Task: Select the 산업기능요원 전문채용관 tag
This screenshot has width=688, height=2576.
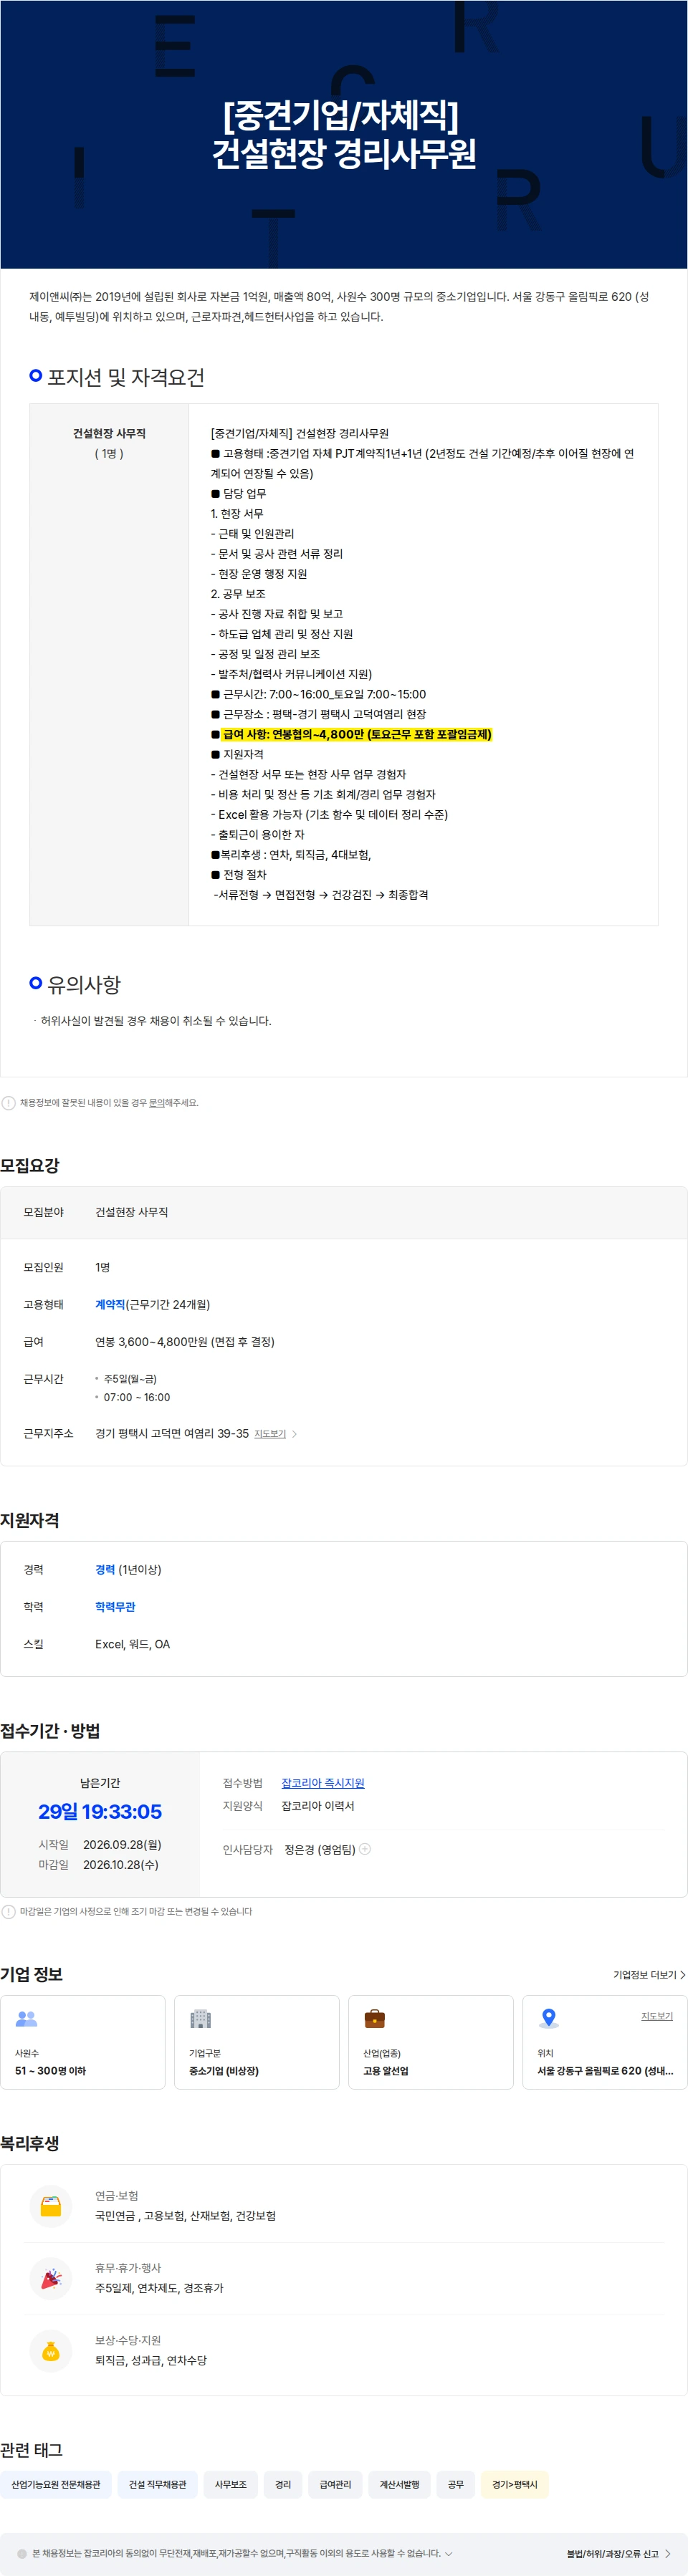Action: coord(56,2484)
